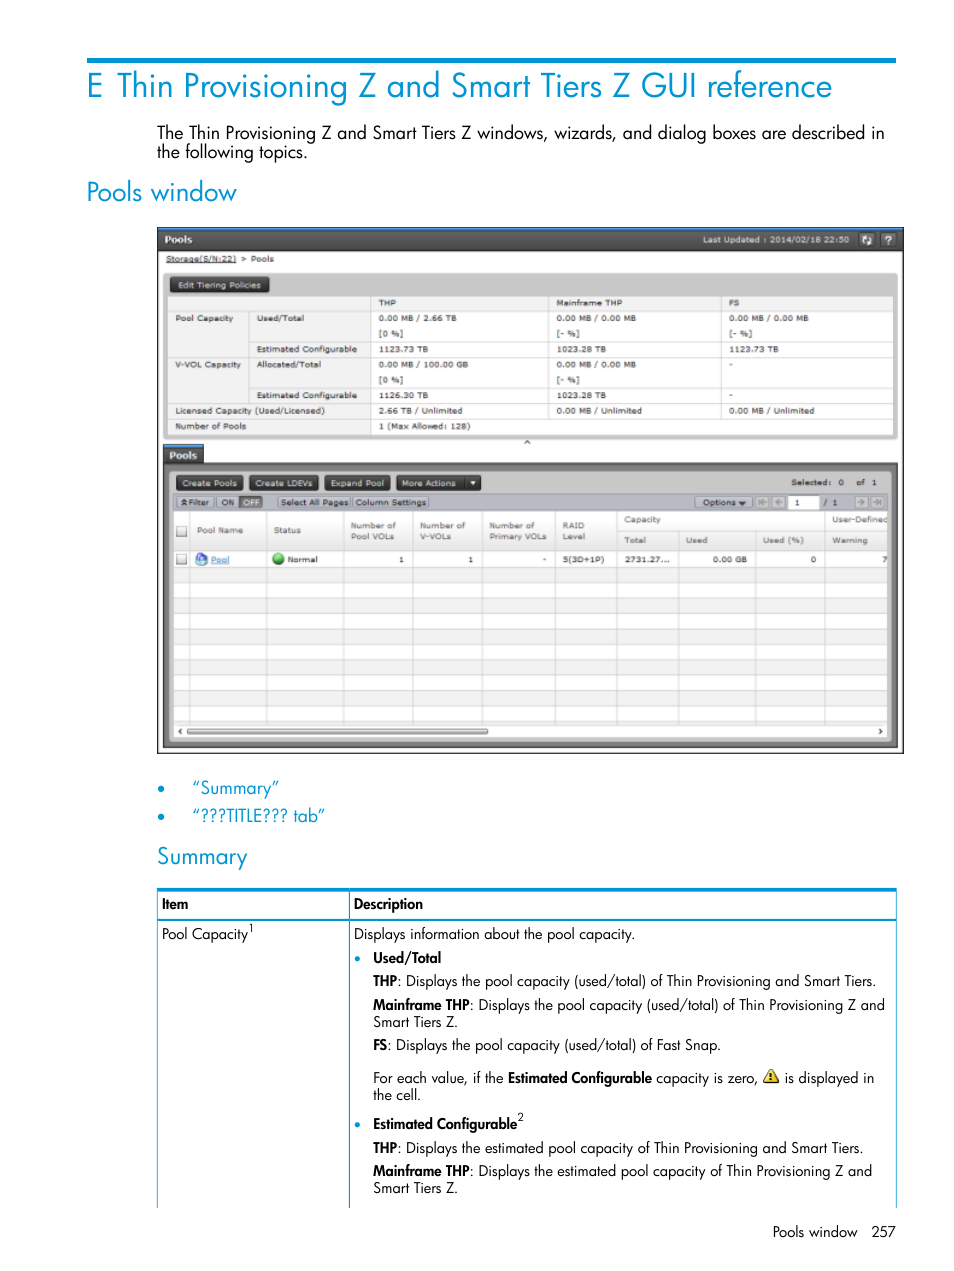The width and height of the screenshot is (954, 1271).
Task: Go to last page arrow icon
Action: [x=877, y=502]
